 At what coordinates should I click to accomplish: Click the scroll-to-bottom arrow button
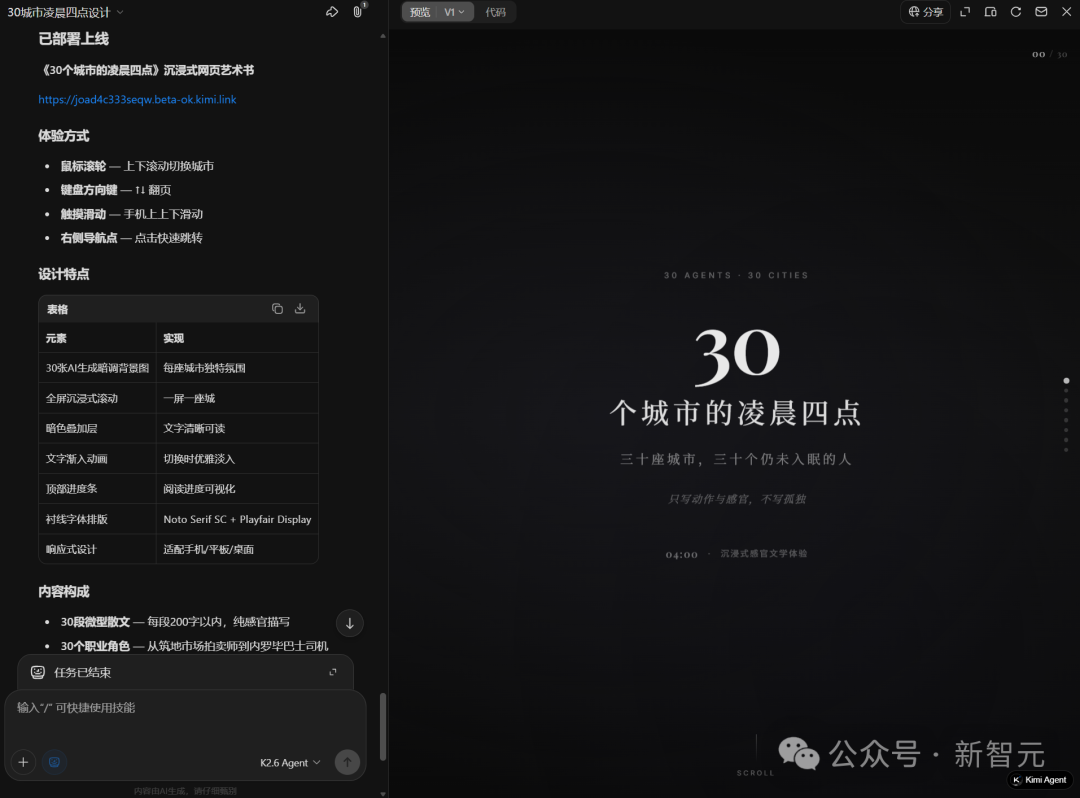pyautogui.click(x=350, y=623)
